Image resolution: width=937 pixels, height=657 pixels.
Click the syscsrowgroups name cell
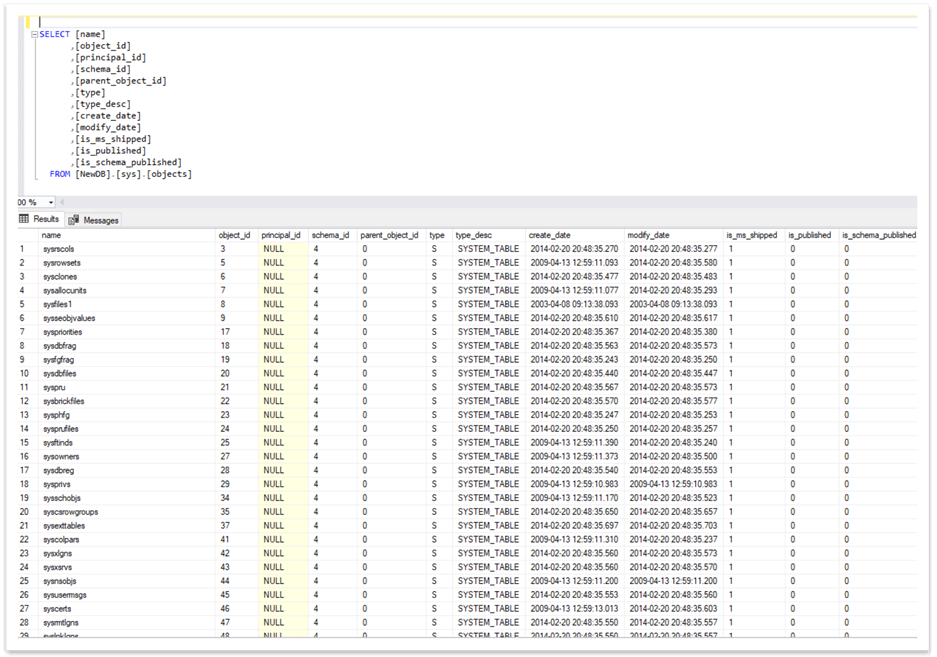click(x=128, y=512)
